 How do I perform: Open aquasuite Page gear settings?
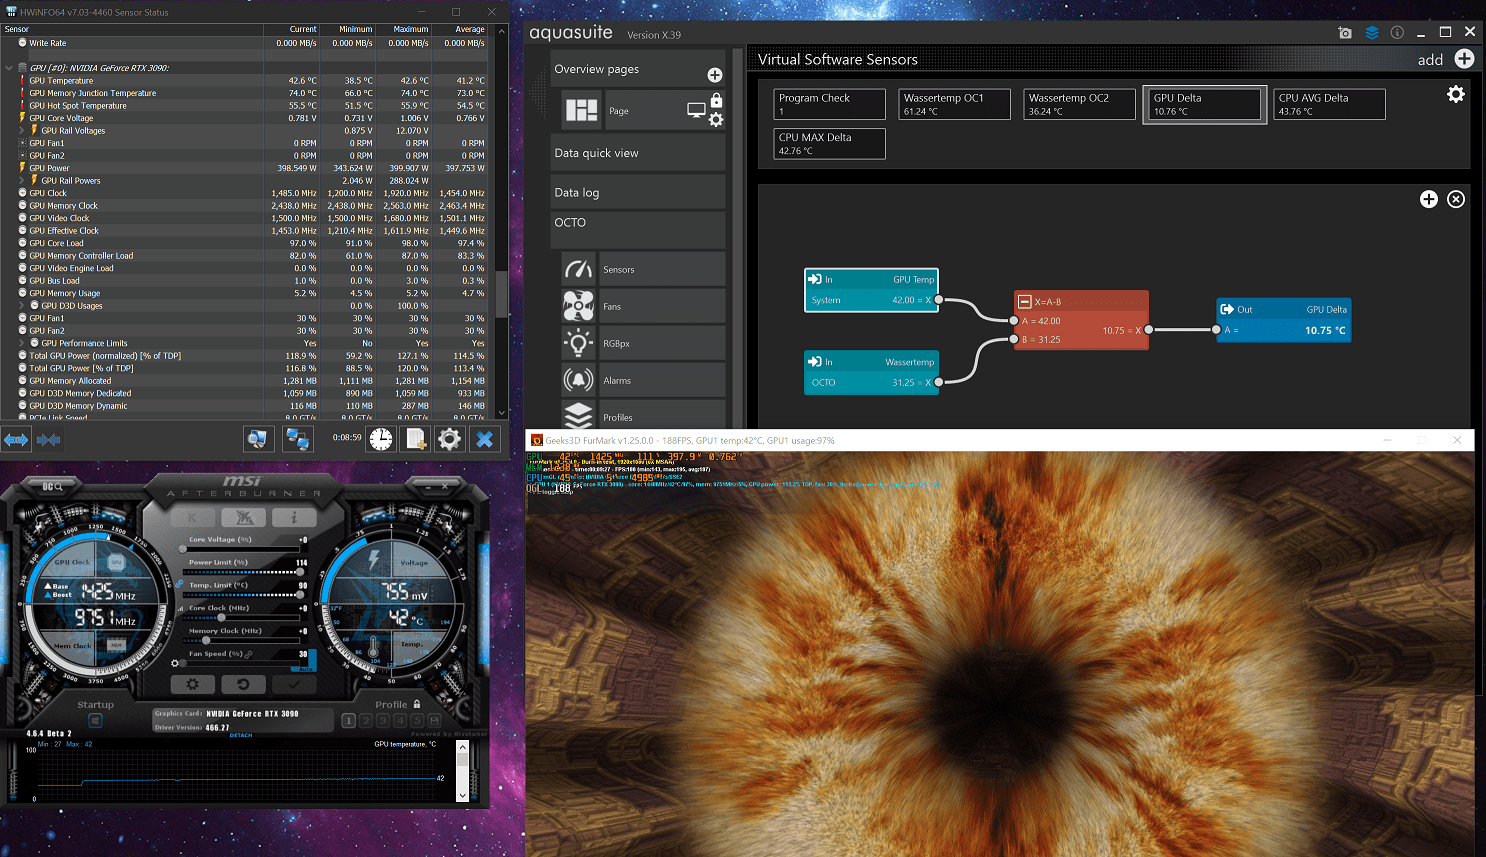[x=716, y=119]
